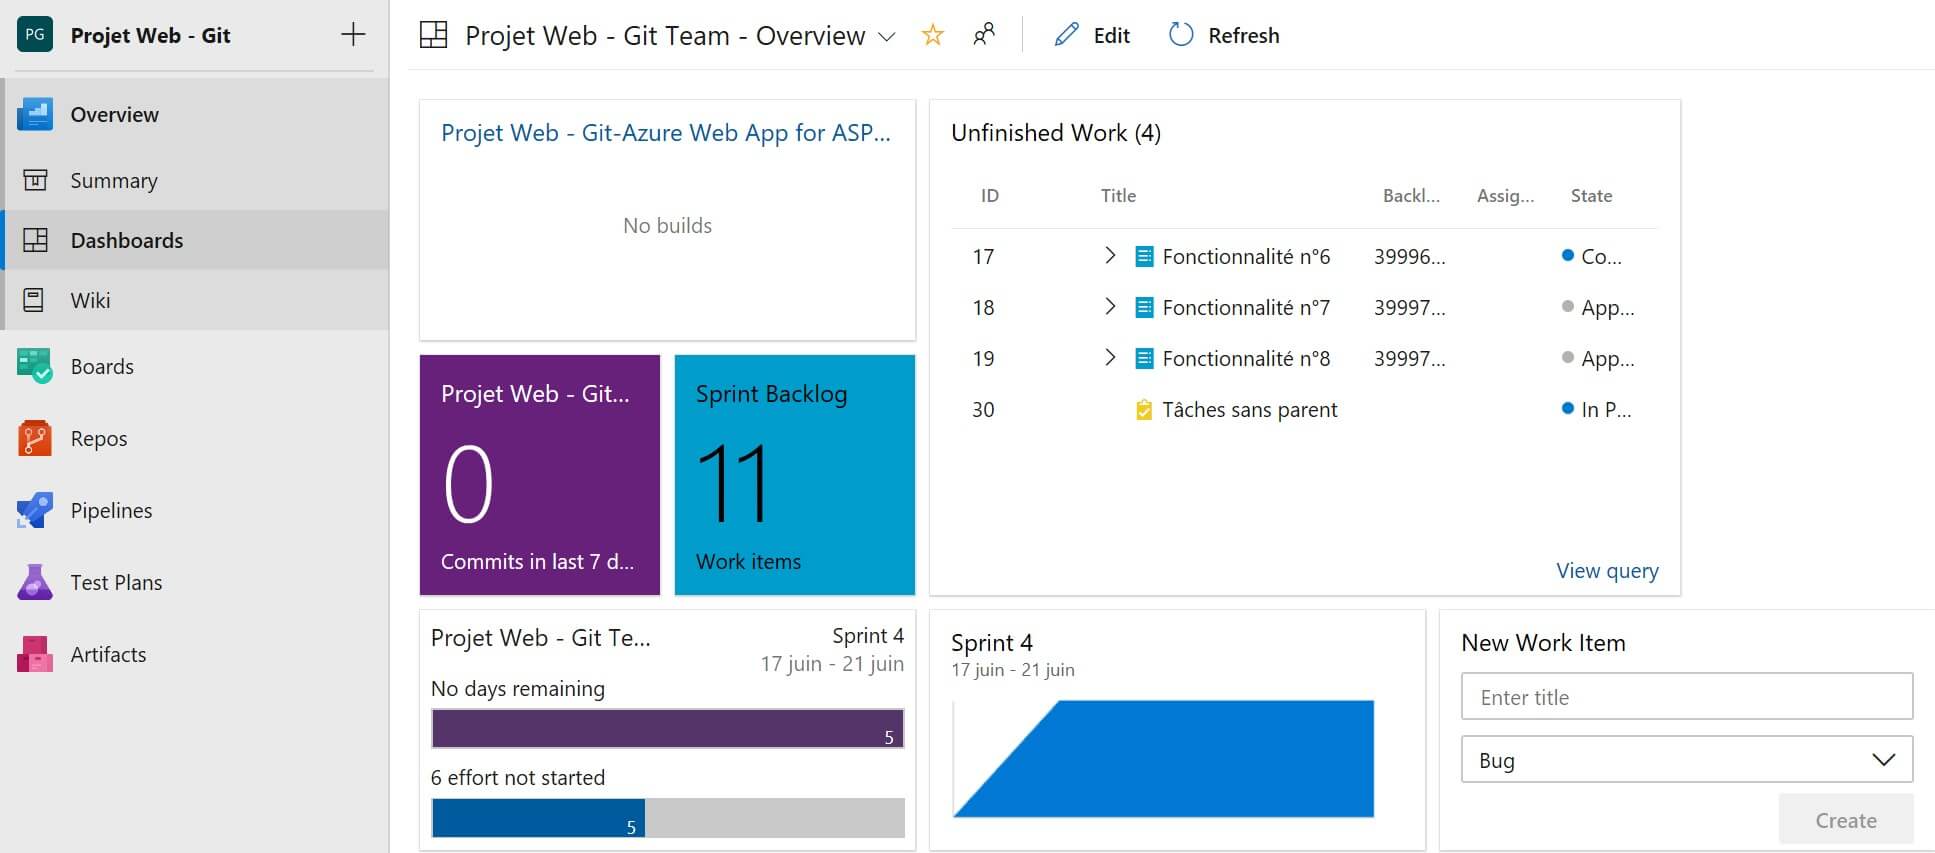Expand the dashboard selector chevron
Viewport: 1935px width, 853px height.
tap(886, 37)
